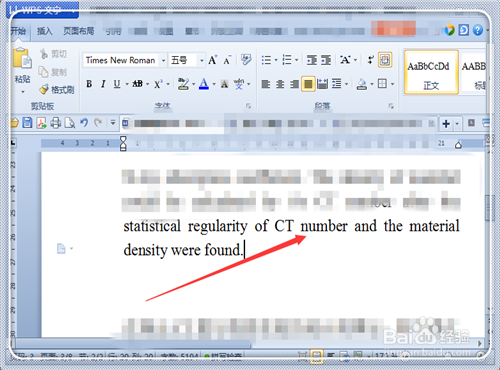The height and width of the screenshot is (370, 500).
Task: Click the Copy (复制) icon
Action: 43,72
